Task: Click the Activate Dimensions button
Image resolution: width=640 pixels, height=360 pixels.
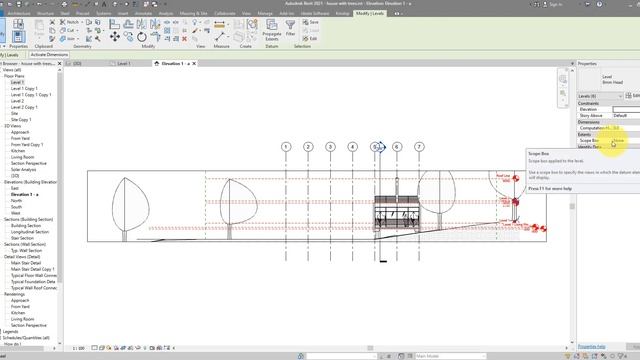Action: pos(49,55)
